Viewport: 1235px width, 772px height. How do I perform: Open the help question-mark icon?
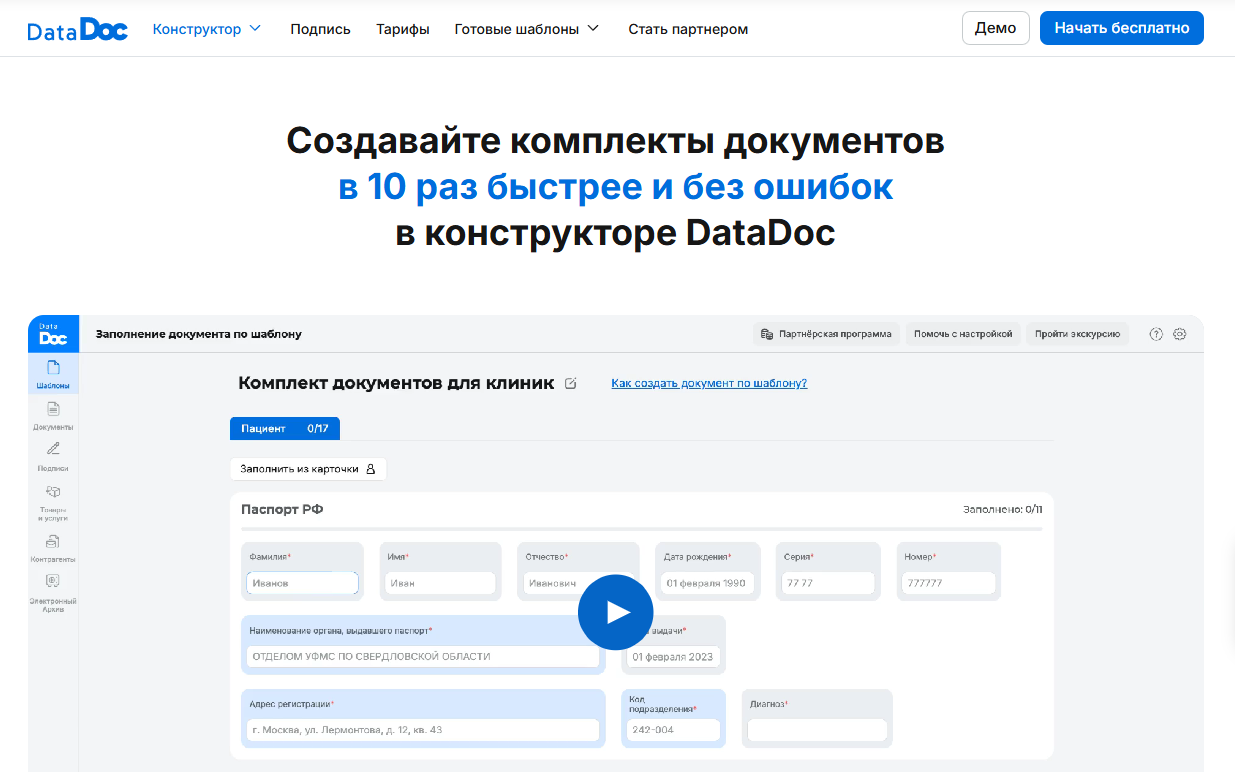coord(1157,333)
